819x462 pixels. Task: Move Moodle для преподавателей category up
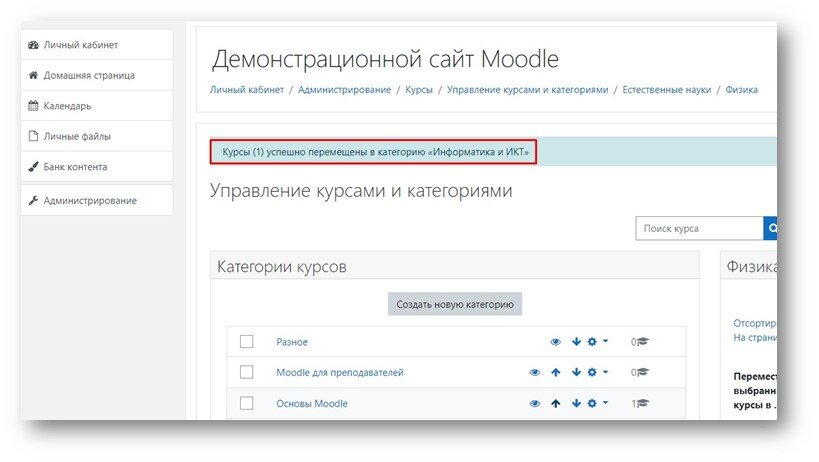point(556,372)
